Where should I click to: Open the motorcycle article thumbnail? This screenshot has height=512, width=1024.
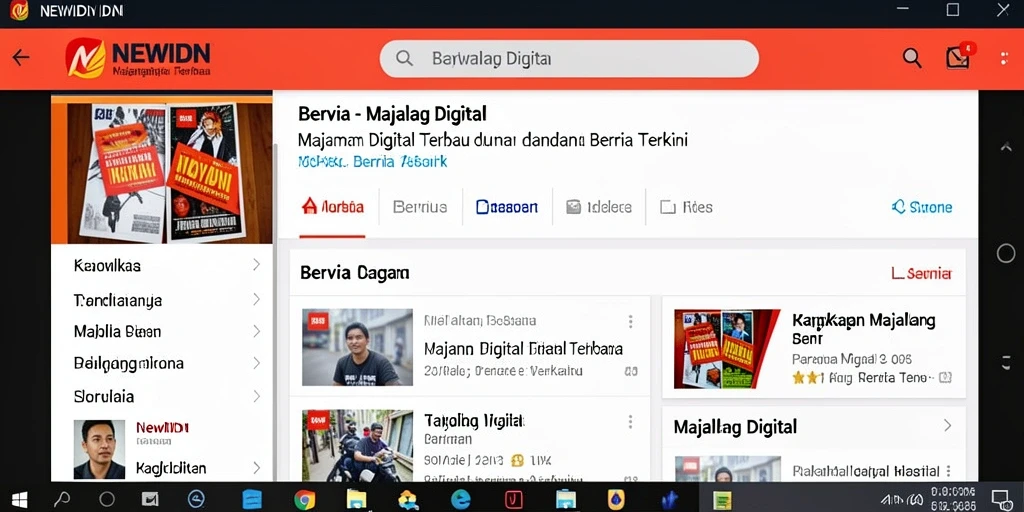[x=357, y=446]
